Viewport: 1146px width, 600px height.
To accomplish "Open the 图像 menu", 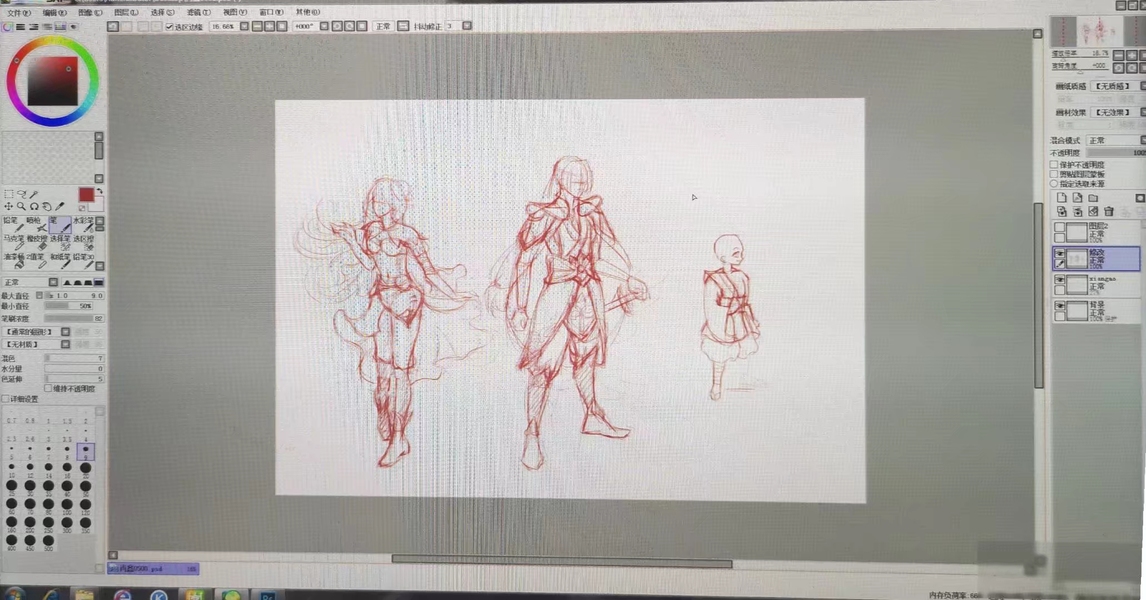I will [90, 12].
